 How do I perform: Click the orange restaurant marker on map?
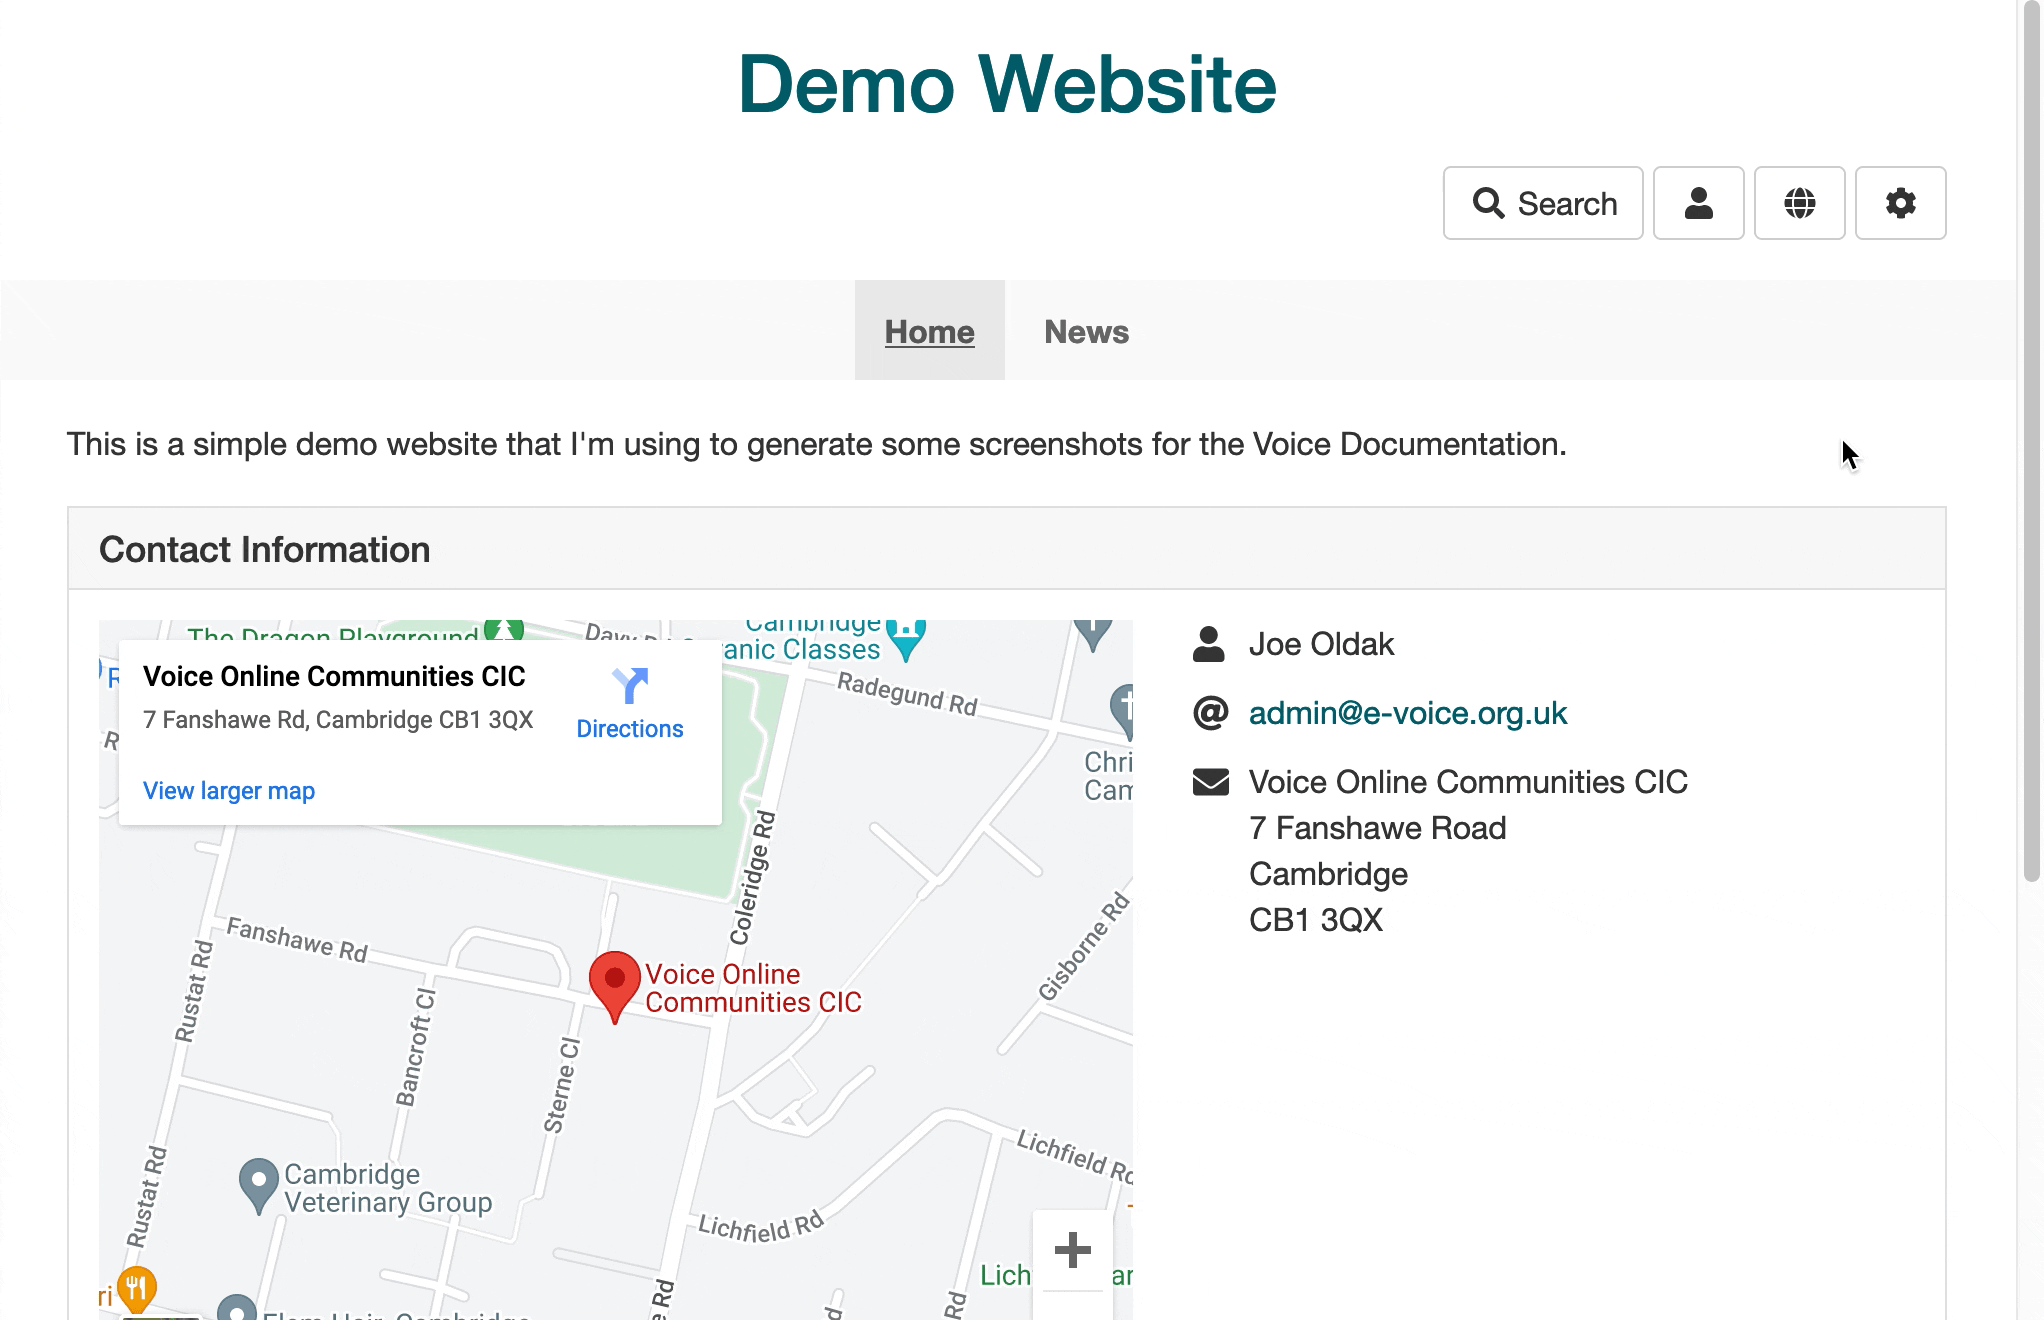137,1288
